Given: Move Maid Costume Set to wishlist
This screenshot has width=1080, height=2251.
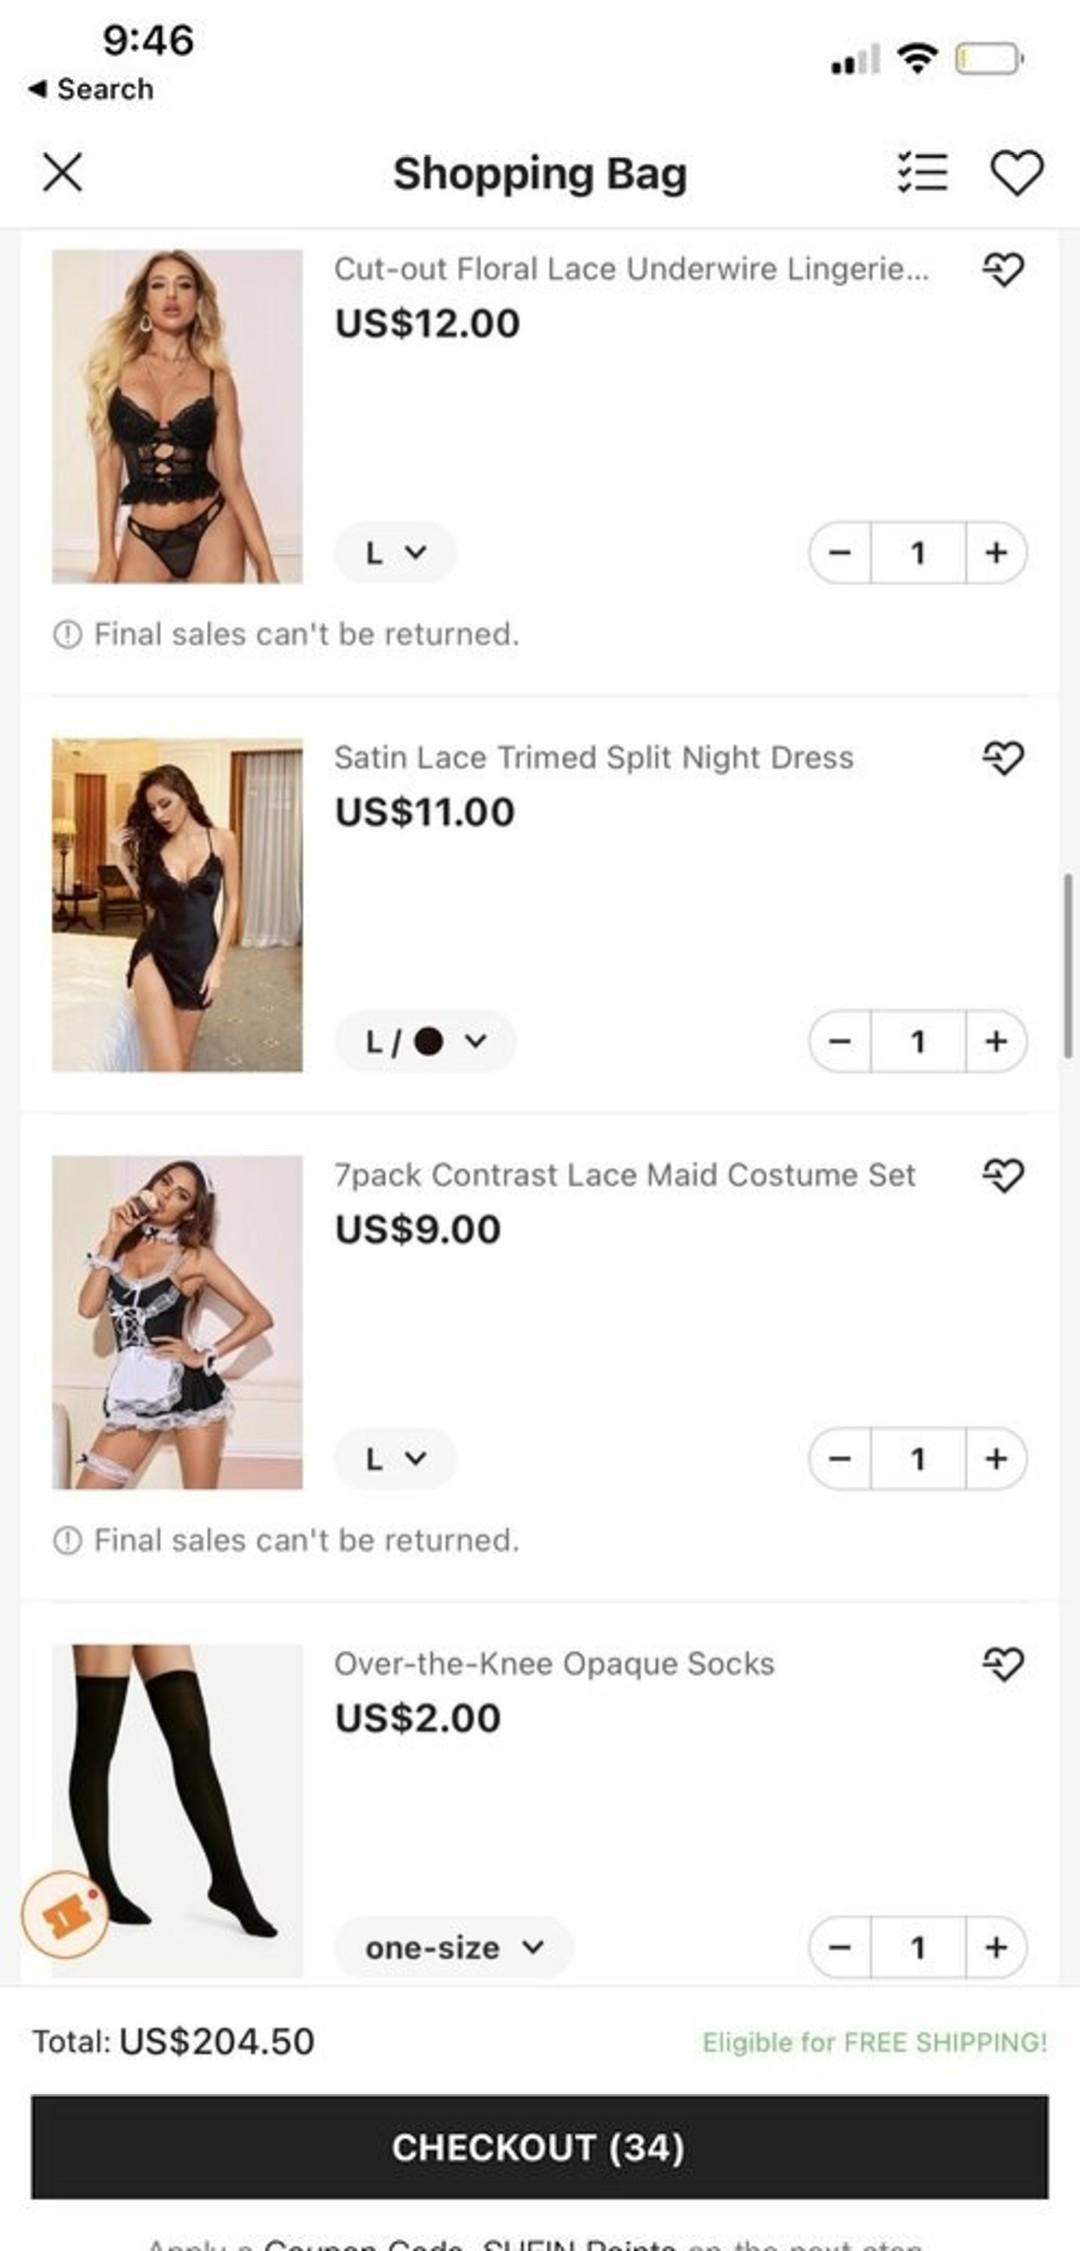Looking at the screenshot, I should tap(1003, 1175).
